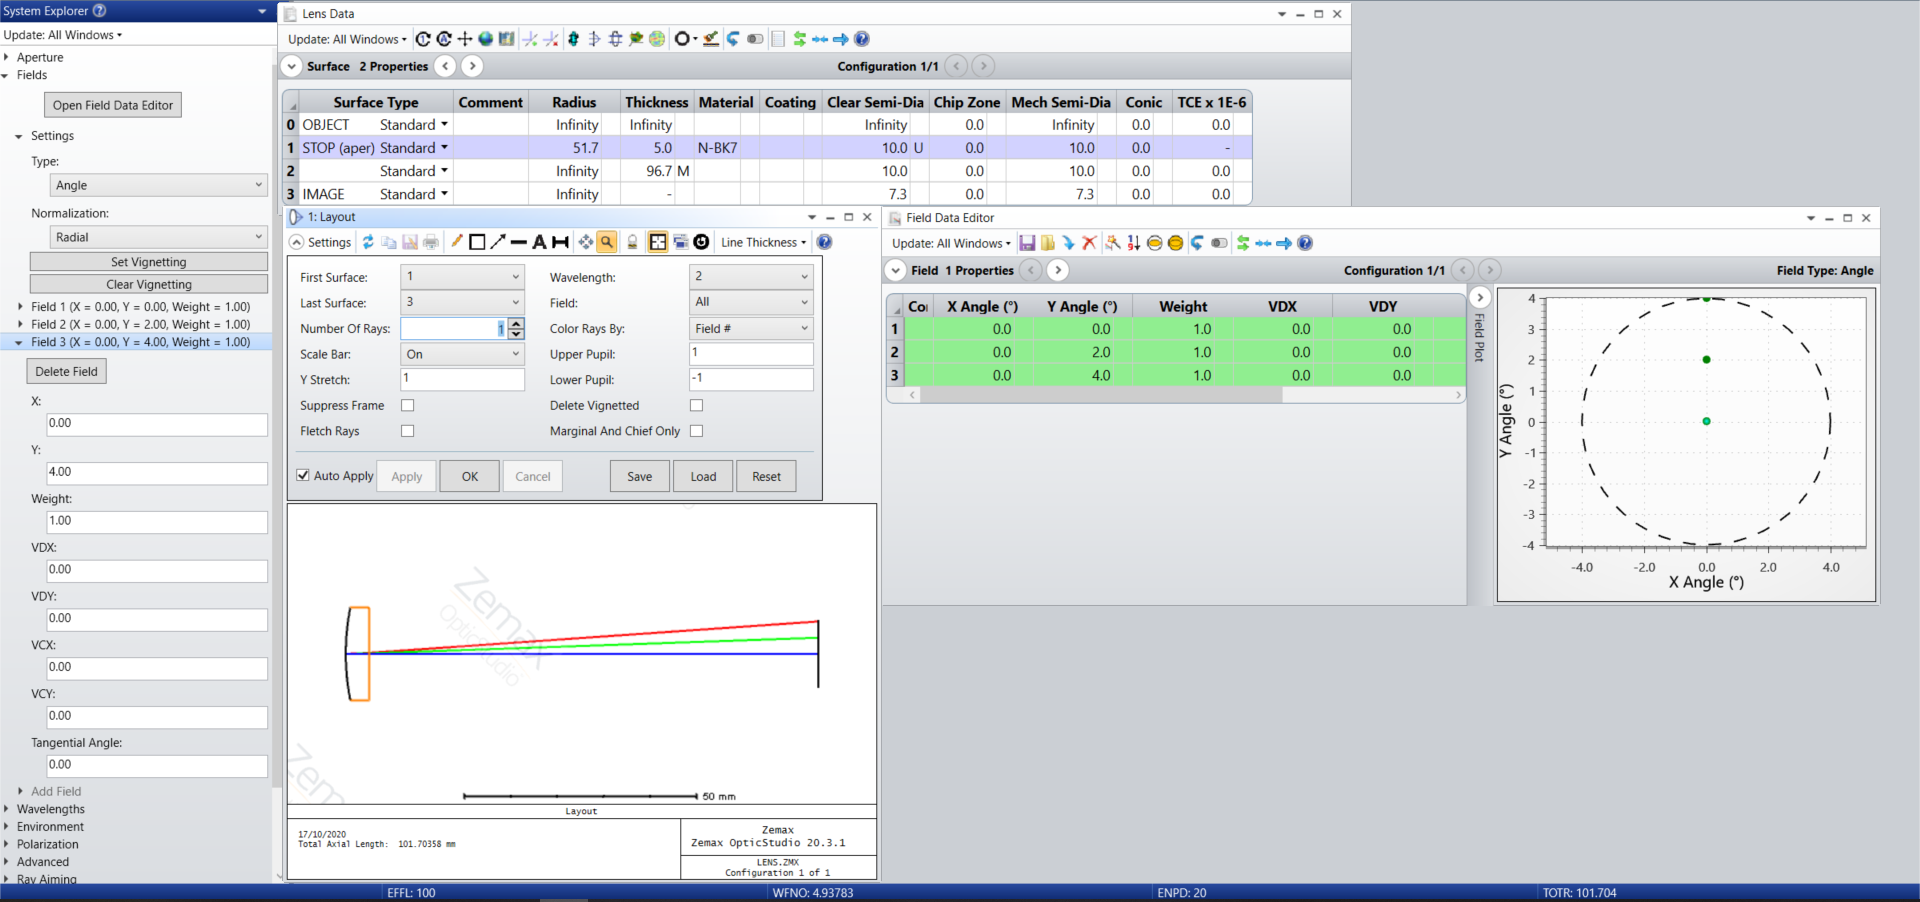
Task: Click the floppy disk save icon in Field Data Editor
Action: coord(1027,243)
